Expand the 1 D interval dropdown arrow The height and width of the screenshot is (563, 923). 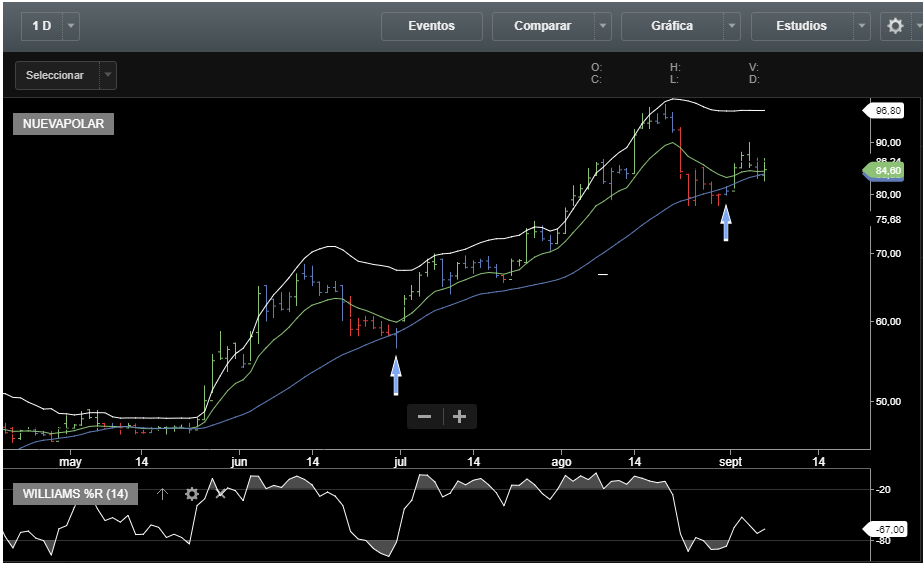click(x=71, y=26)
